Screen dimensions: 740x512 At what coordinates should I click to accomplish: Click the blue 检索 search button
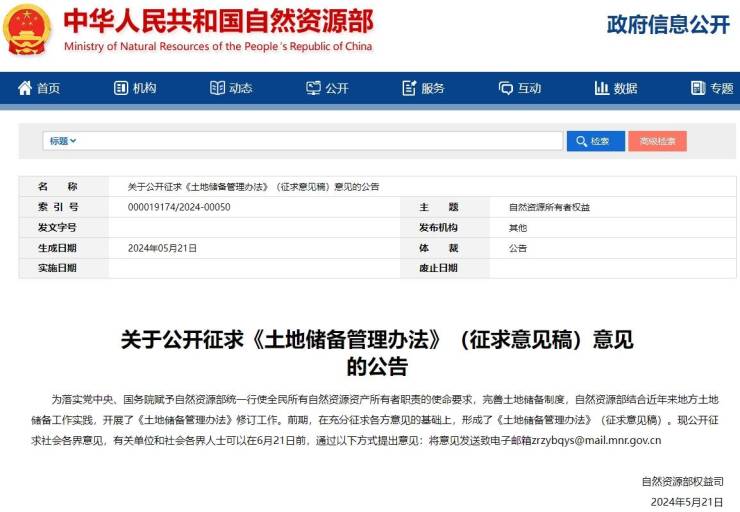[x=596, y=141]
